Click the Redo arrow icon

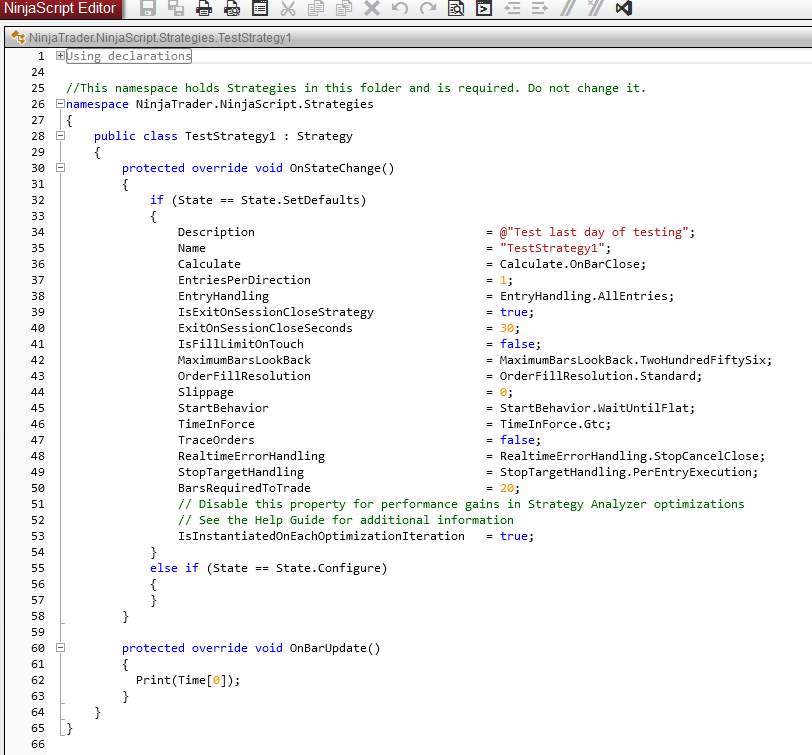click(x=428, y=9)
